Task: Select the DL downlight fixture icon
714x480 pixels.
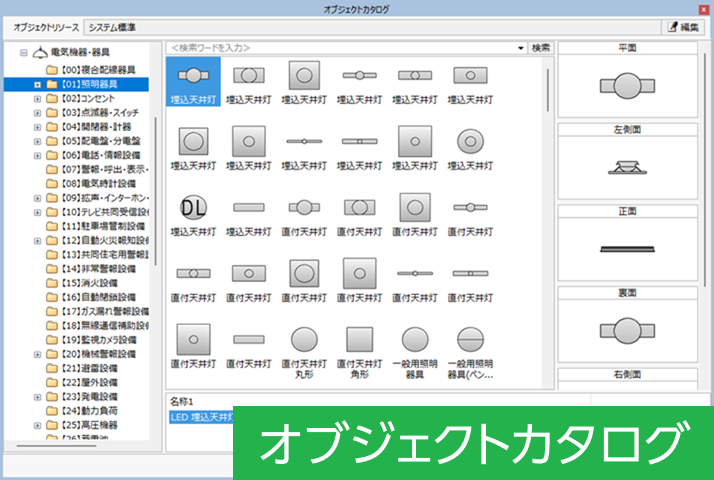Action: [194, 207]
